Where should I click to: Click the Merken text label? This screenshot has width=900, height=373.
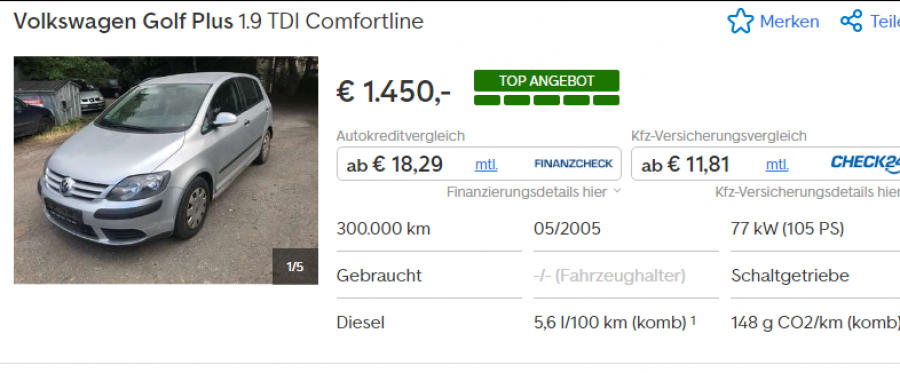coord(789,22)
